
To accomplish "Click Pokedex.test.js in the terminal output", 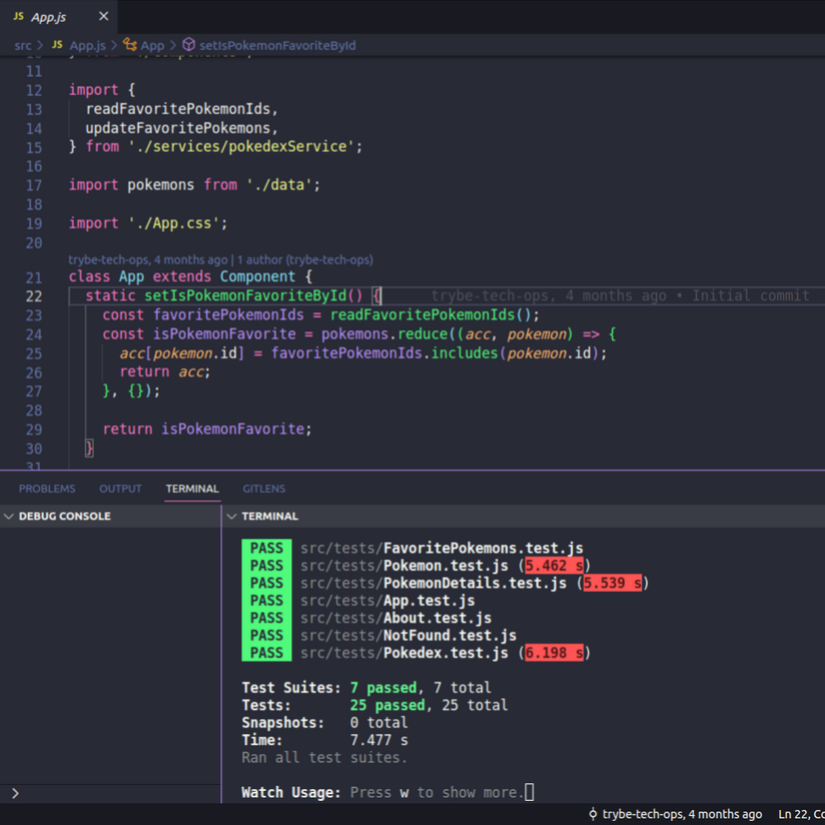I will [x=446, y=653].
